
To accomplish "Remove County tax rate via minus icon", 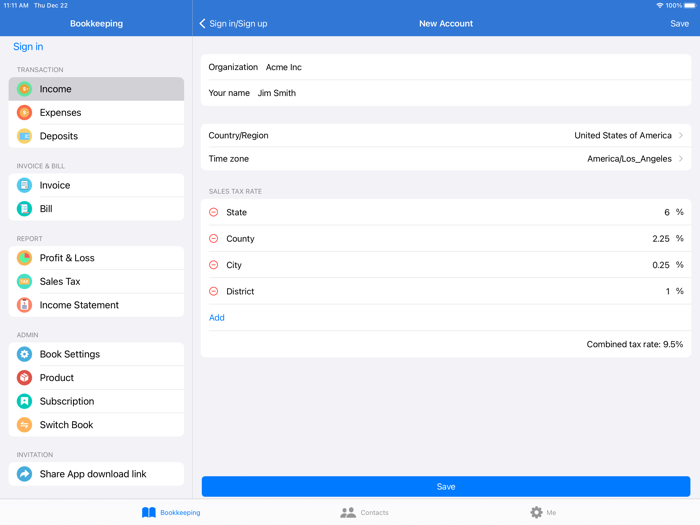I will click(214, 238).
